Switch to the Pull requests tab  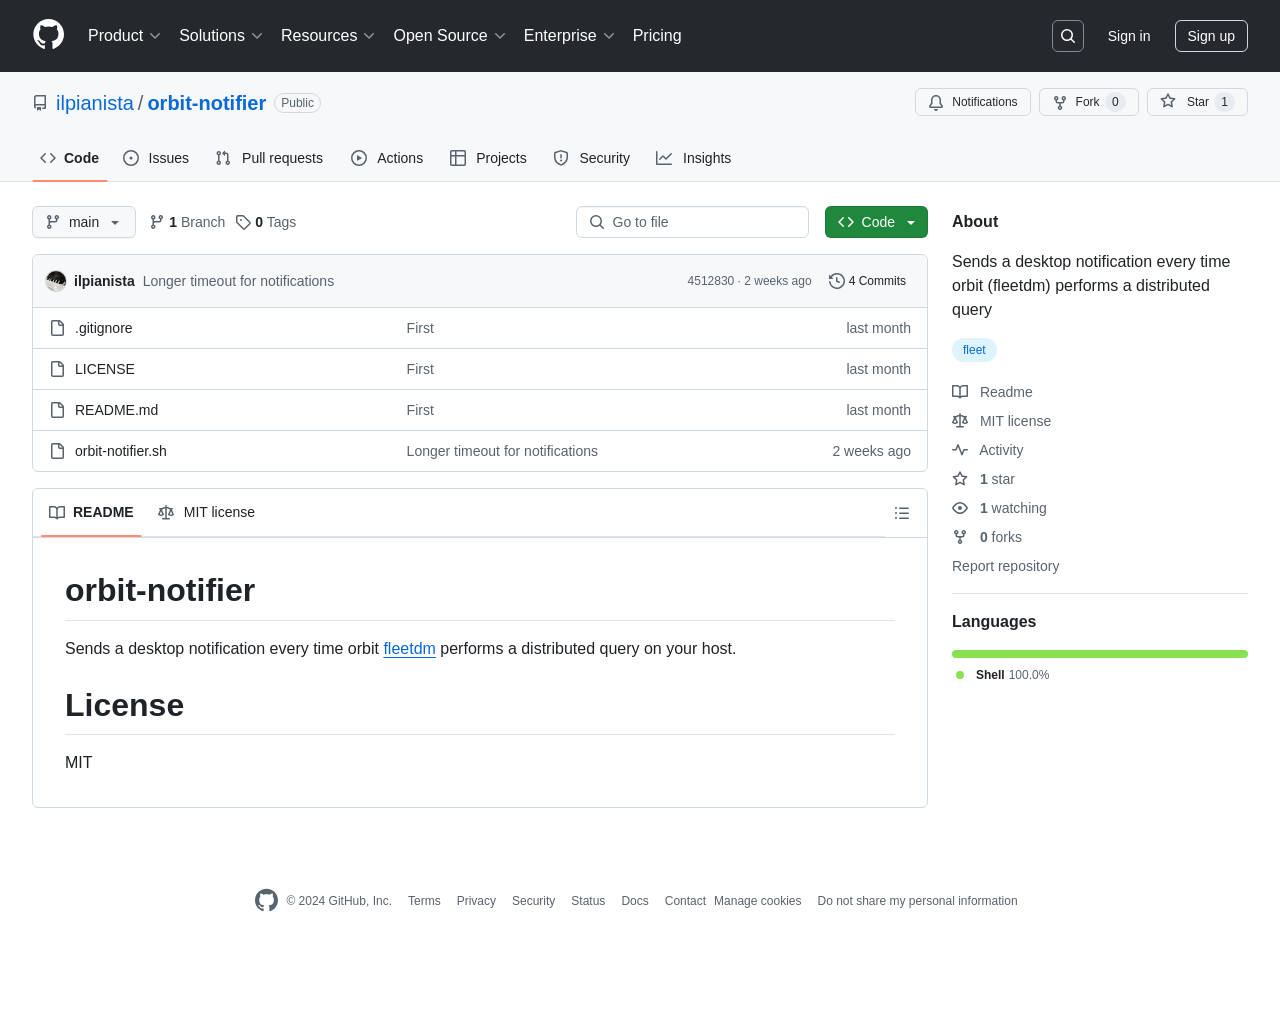point(269,158)
